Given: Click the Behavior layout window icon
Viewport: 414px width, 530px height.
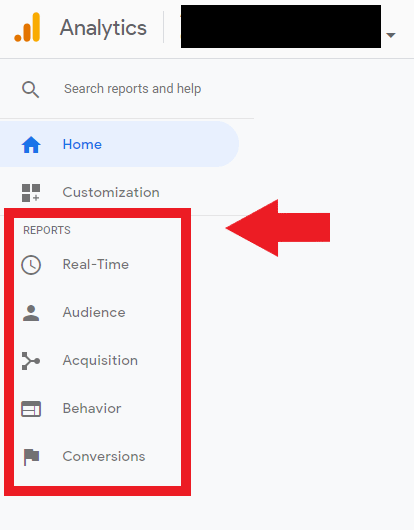Looking at the screenshot, I should point(31,409).
